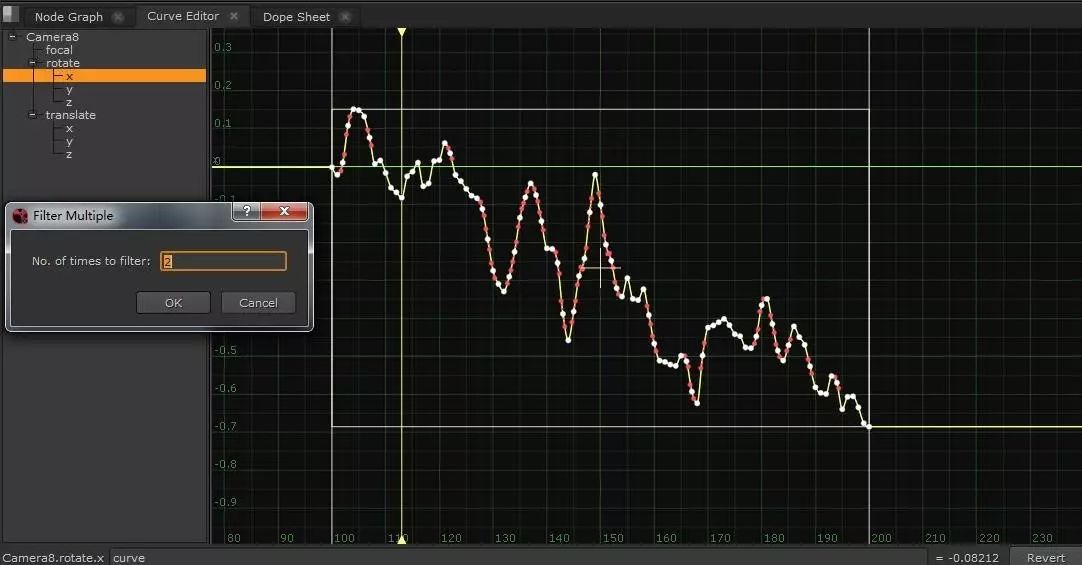Click the No. of times to filter field
The height and width of the screenshot is (565, 1082).
pyautogui.click(x=224, y=261)
